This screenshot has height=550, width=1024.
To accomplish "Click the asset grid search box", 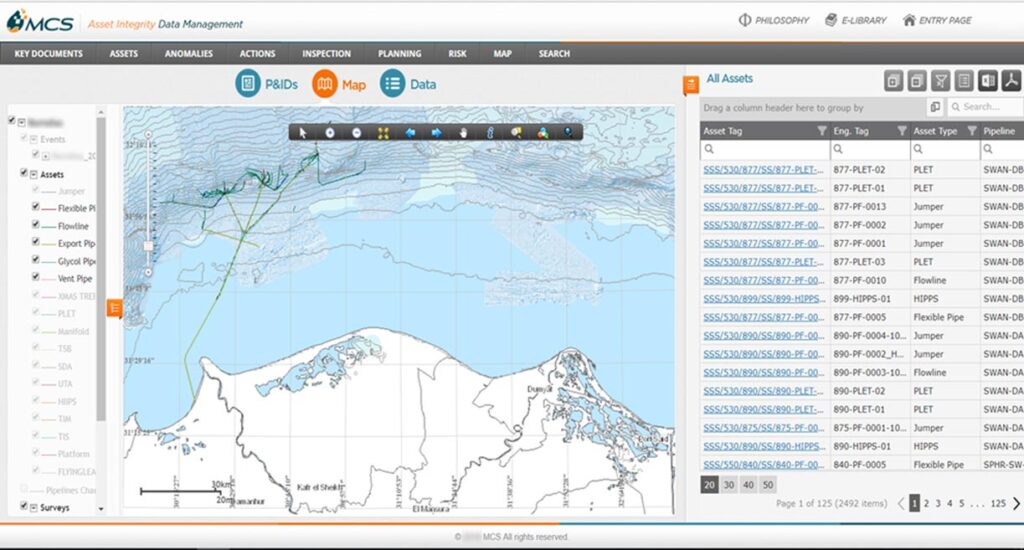I will pos(985,107).
